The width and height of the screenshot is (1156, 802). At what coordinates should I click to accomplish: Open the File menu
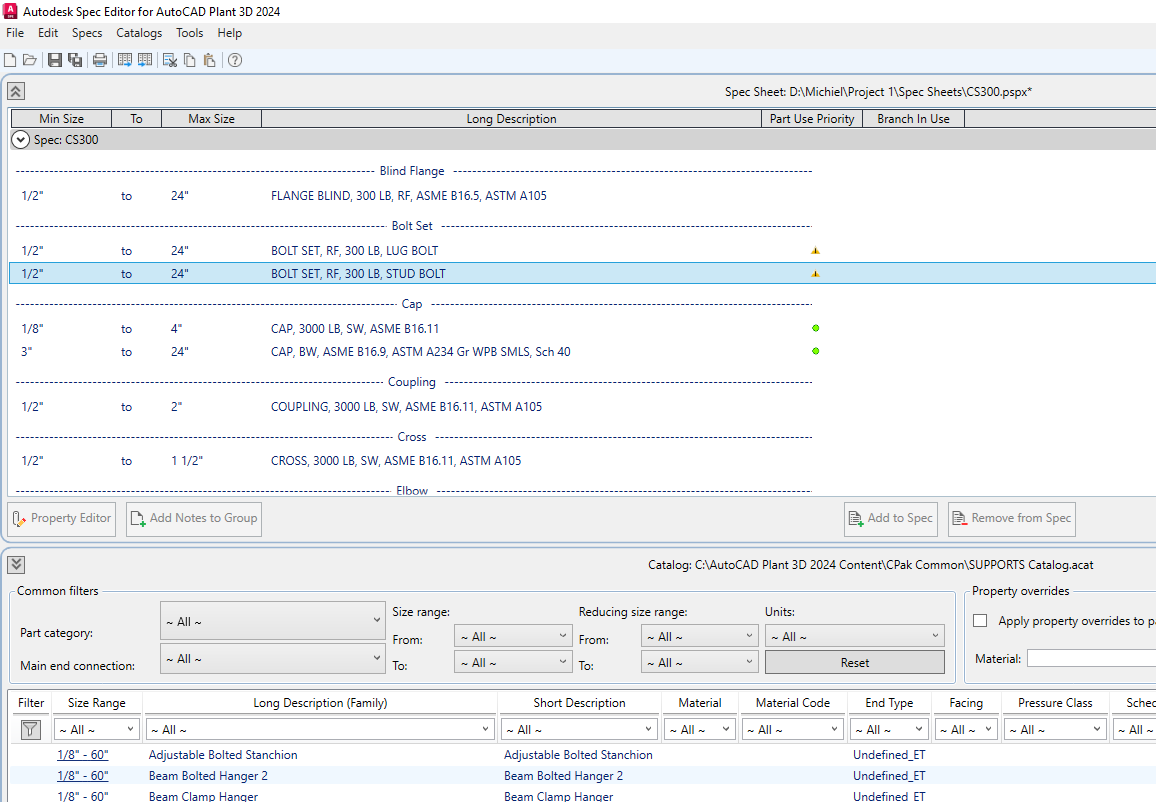point(15,33)
